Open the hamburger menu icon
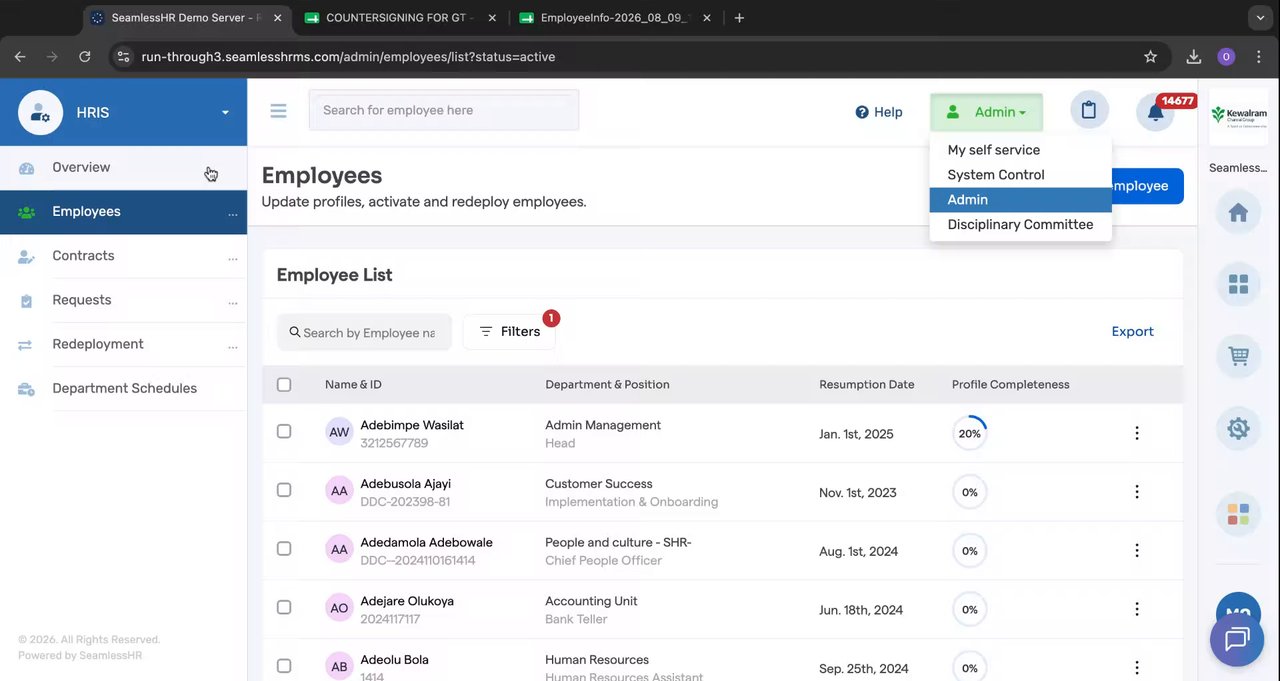This screenshot has width=1280, height=681. click(x=278, y=111)
